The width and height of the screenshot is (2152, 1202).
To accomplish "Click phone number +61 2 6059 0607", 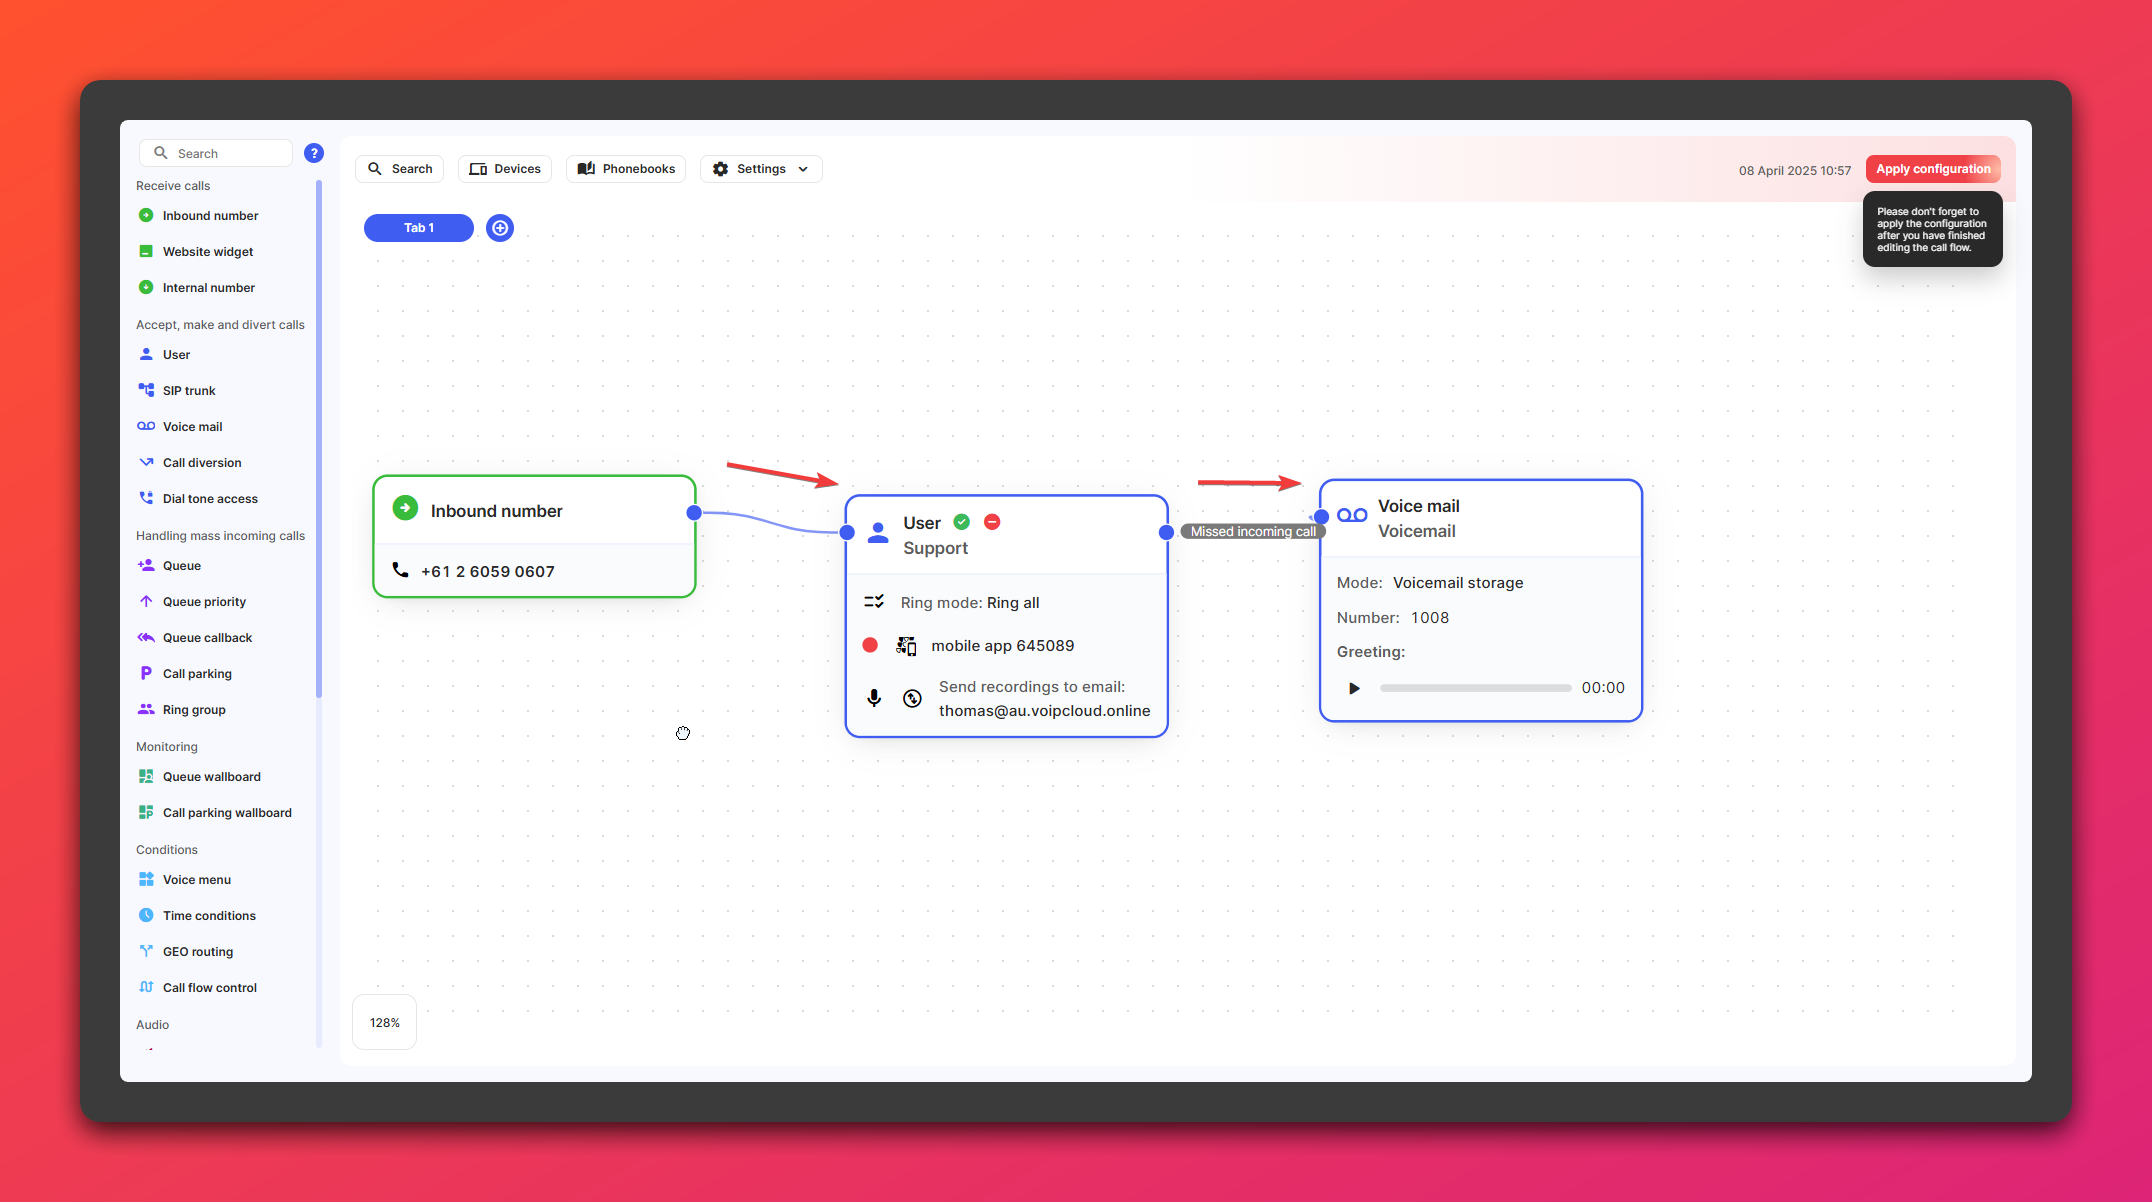I will 488,571.
